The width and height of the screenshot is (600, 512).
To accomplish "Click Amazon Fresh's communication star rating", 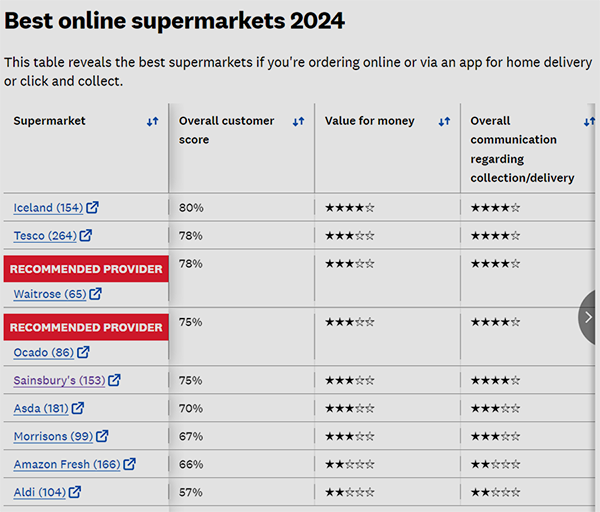I will click(495, 465).
